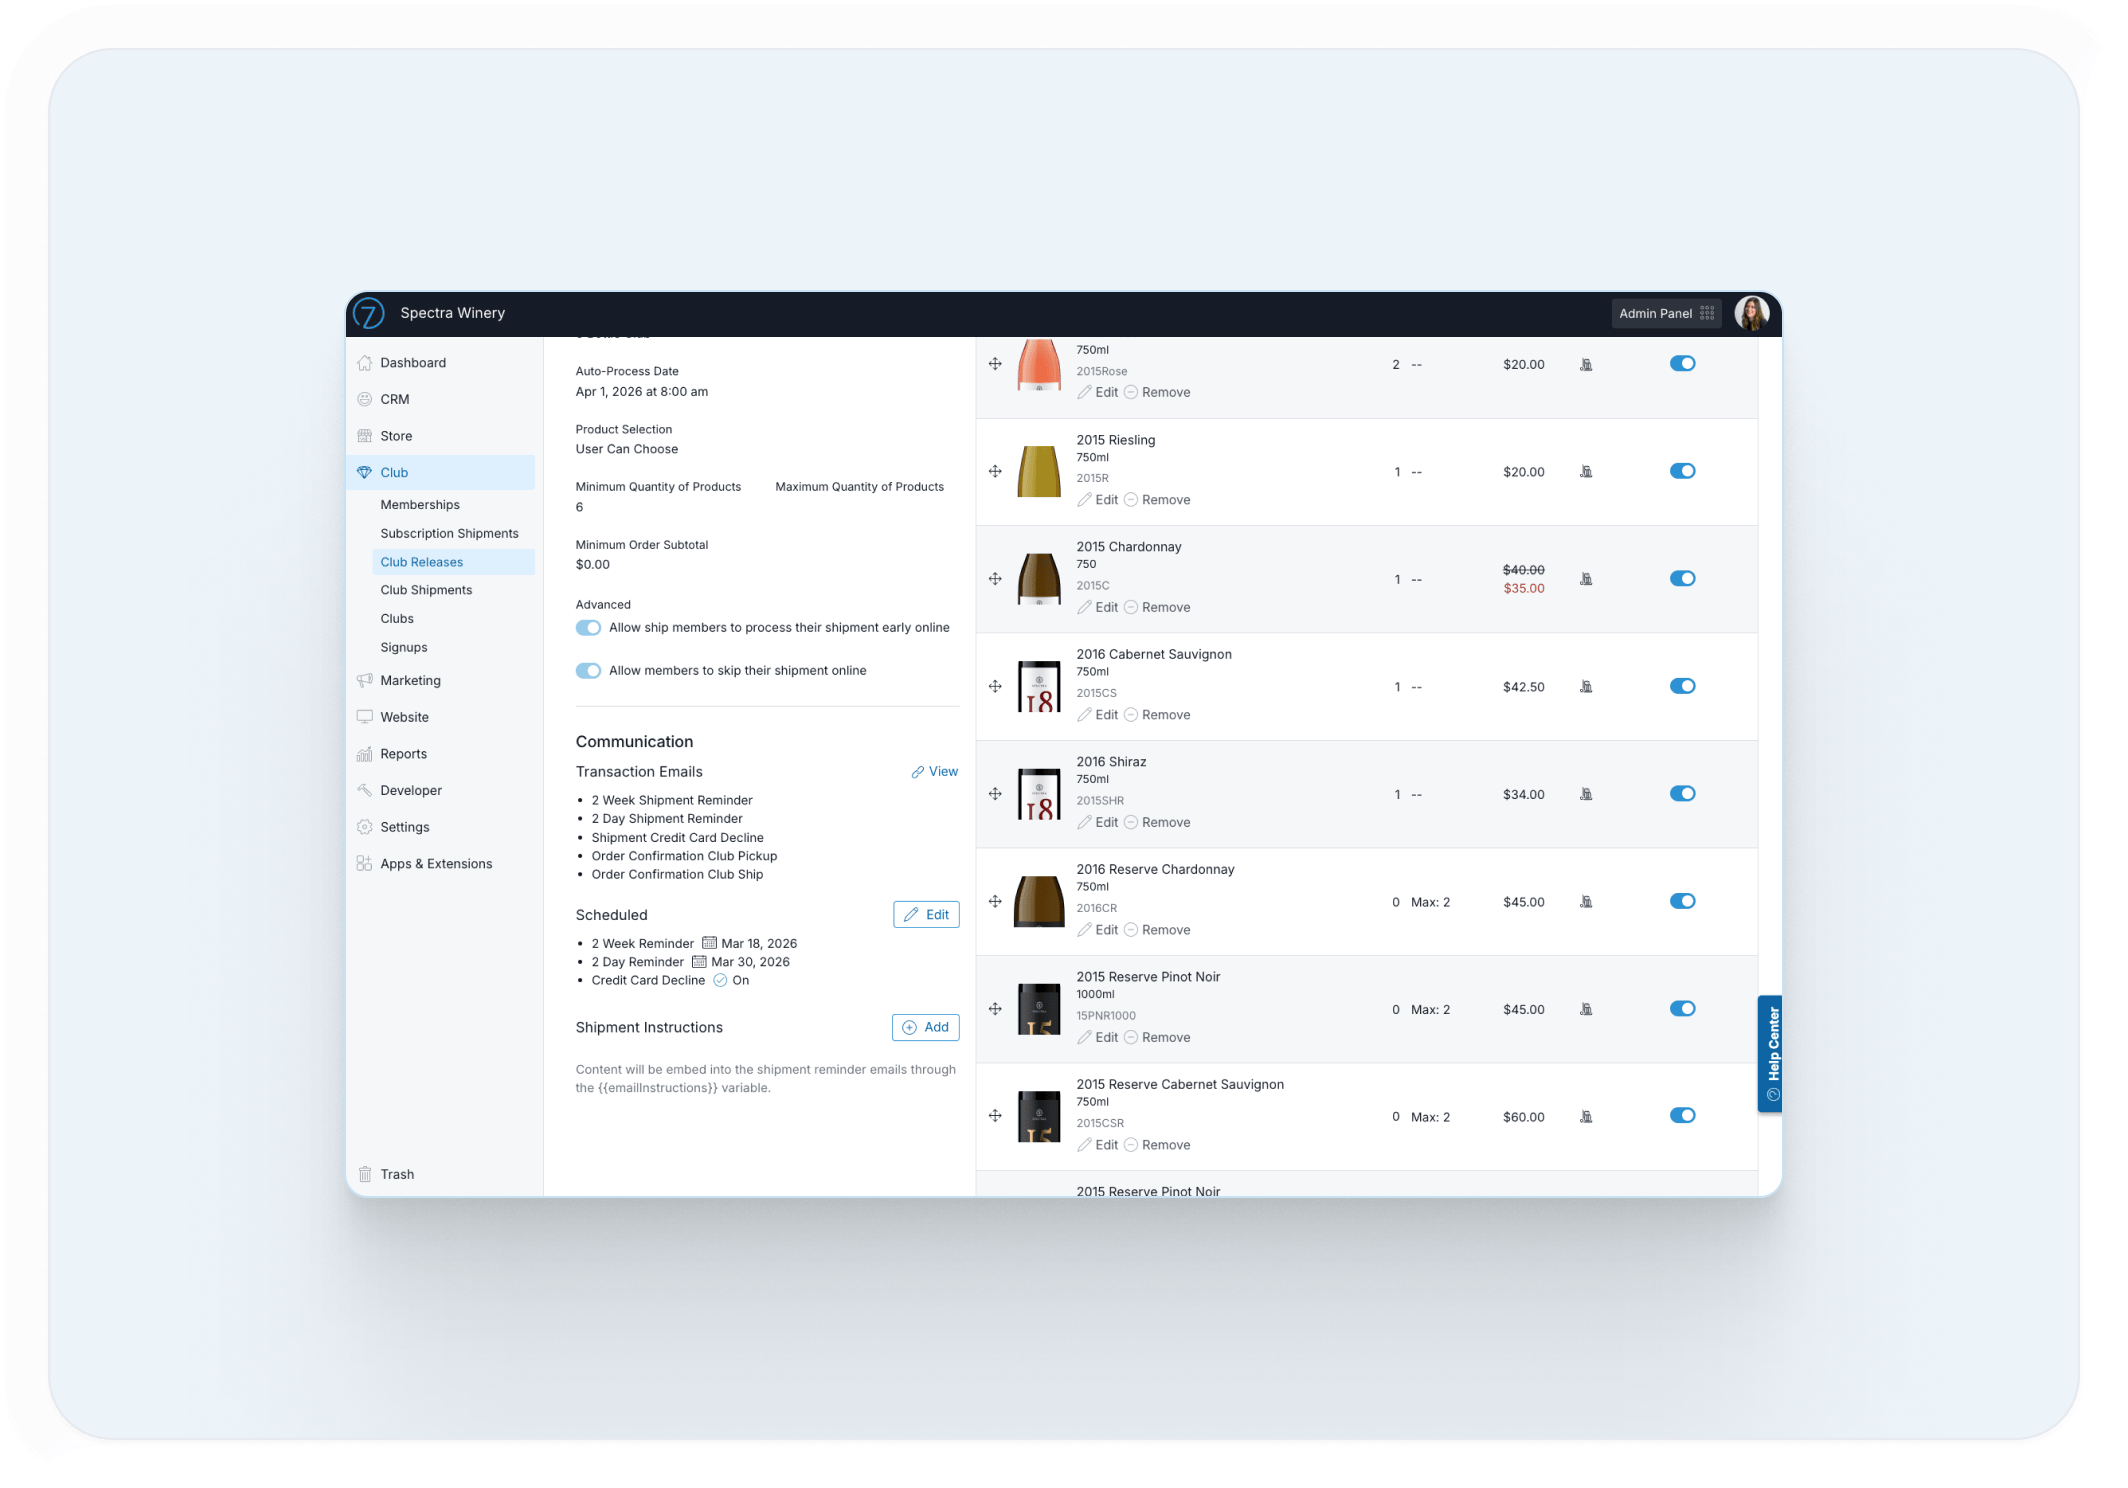Expand the Marketing sidebar menu
The width and height of the screenshot is (2128, 1488).
point(410,680)
